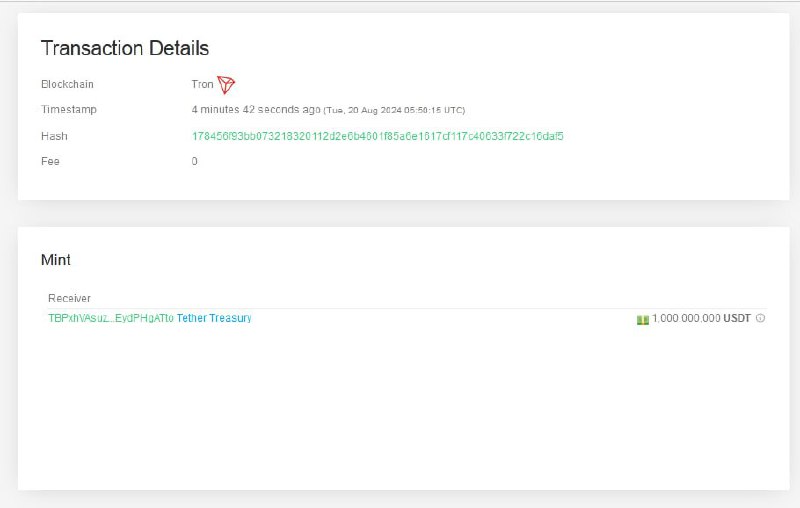Click the Tether Treasury label link
This screenshot has height=508, width=800.
pyautogui.click(x=214, y=318)
